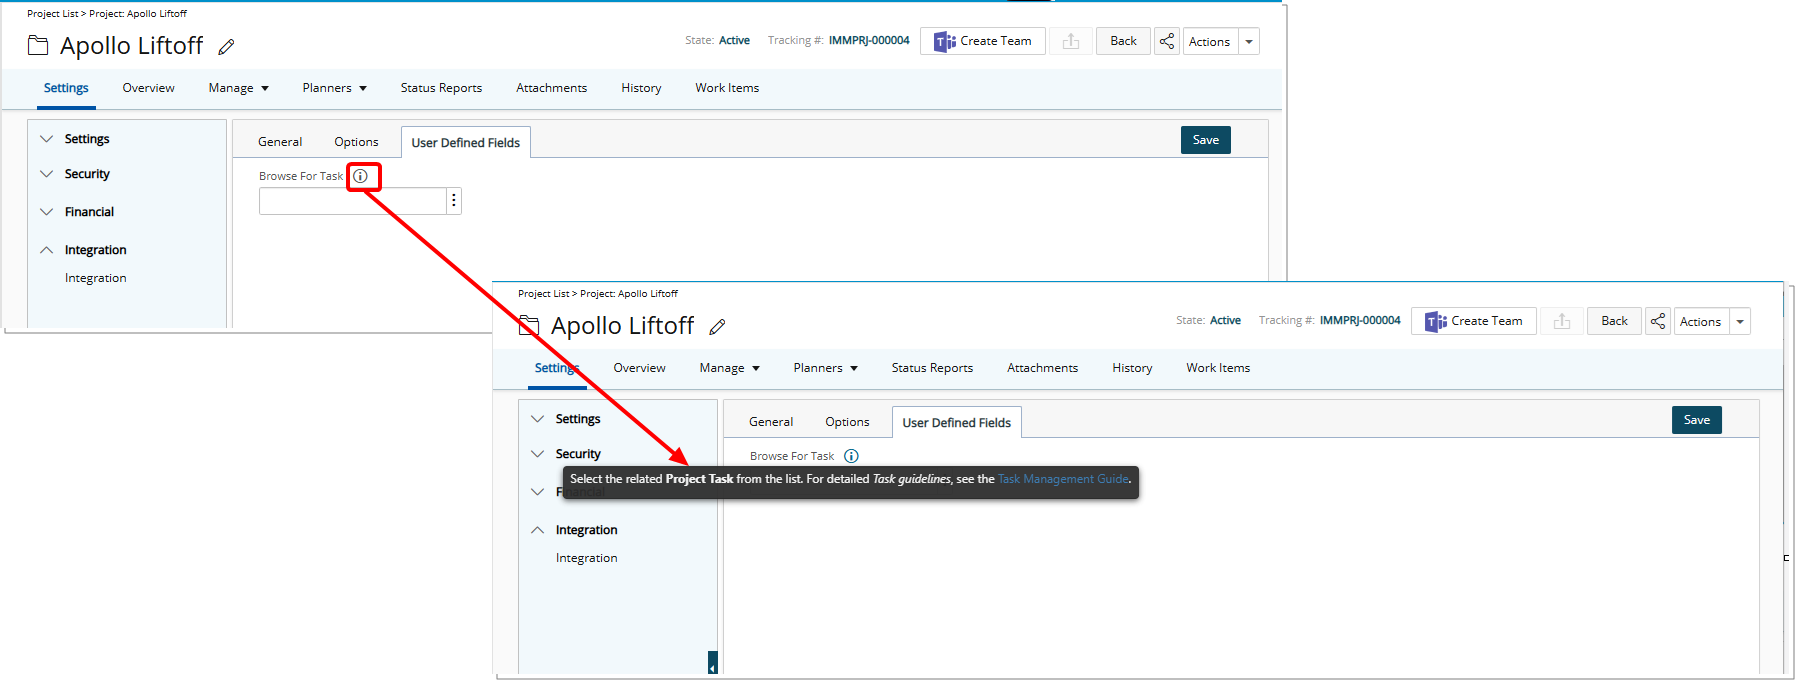Switch to the Options tab in upper window
Image resolution: width=1806 pixels, height=691 pixels.
click(x=356, y=142)
